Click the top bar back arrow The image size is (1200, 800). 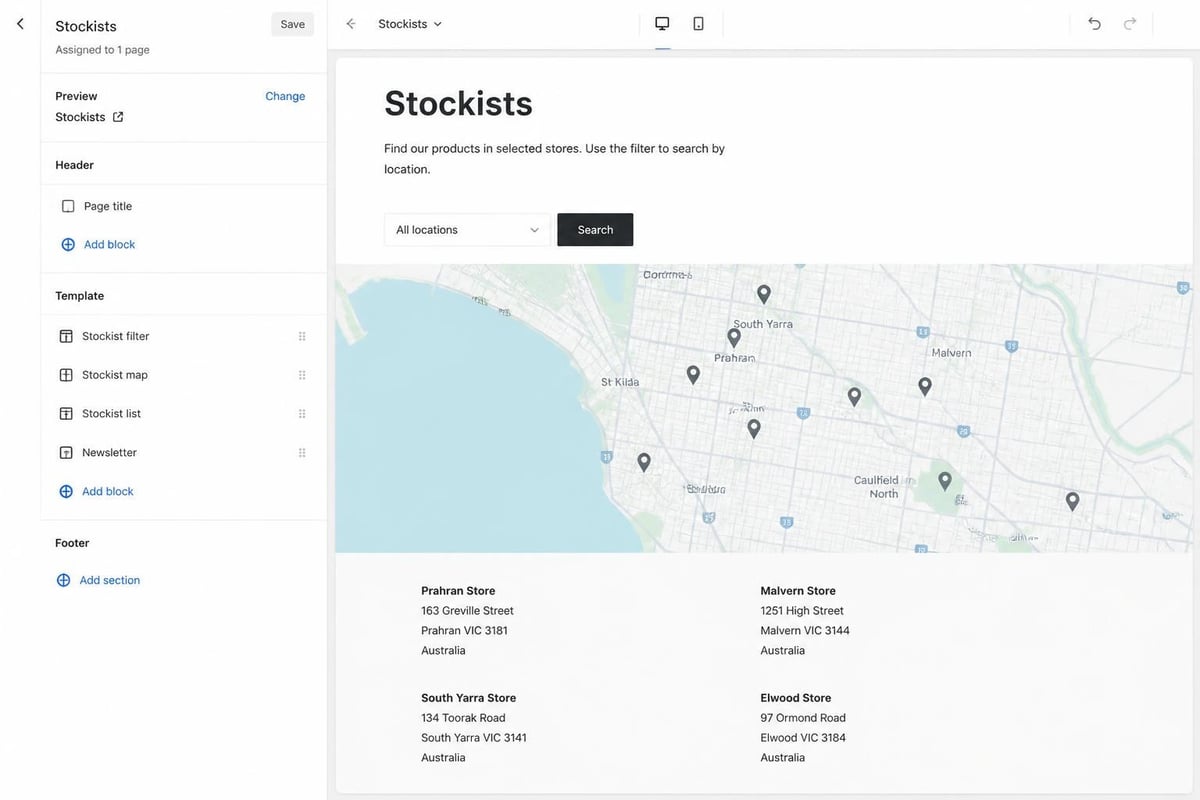point(350,24)
